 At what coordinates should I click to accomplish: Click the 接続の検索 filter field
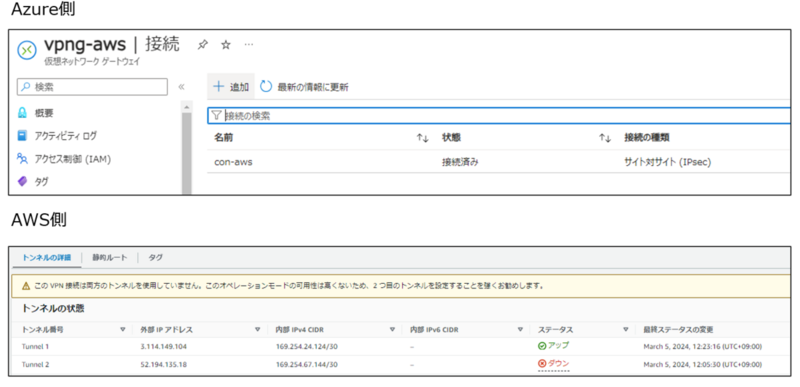tap(499, 116)
